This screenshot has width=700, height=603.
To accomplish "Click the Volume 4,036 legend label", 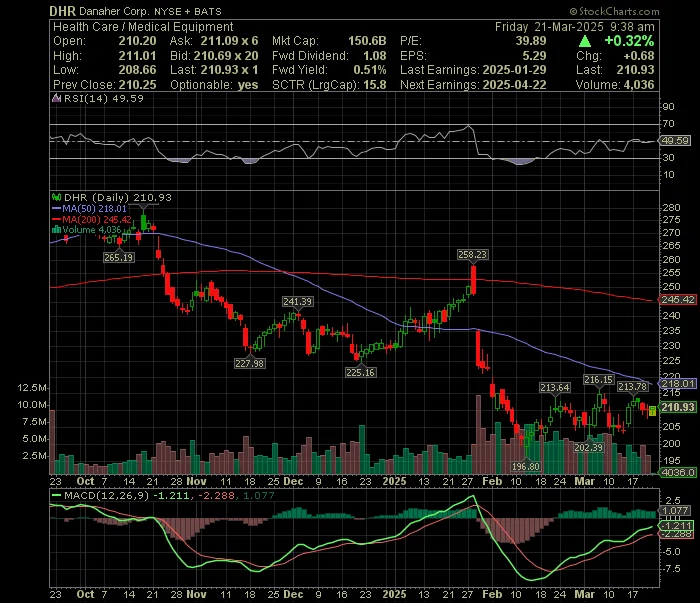I will click(x=92, y=230).
